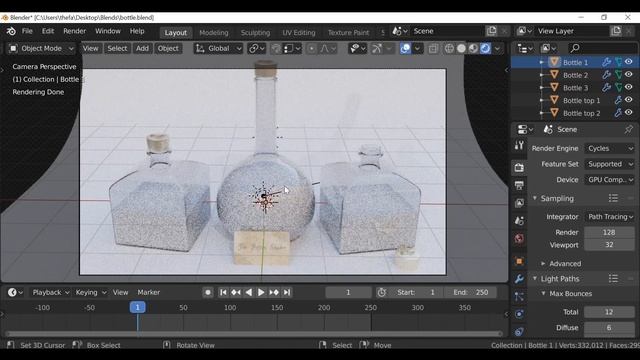
Task: Hide Bottle top 2 in viewport
Action: click(629, 112)
